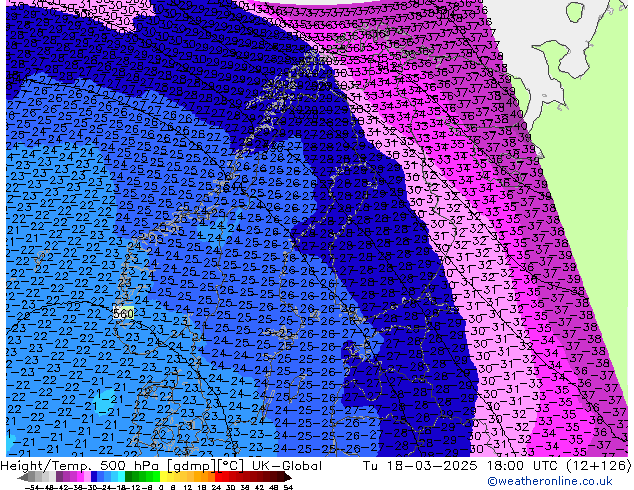
Task: Click the bright green -8 legend swatch
Action: pos(156,476)
